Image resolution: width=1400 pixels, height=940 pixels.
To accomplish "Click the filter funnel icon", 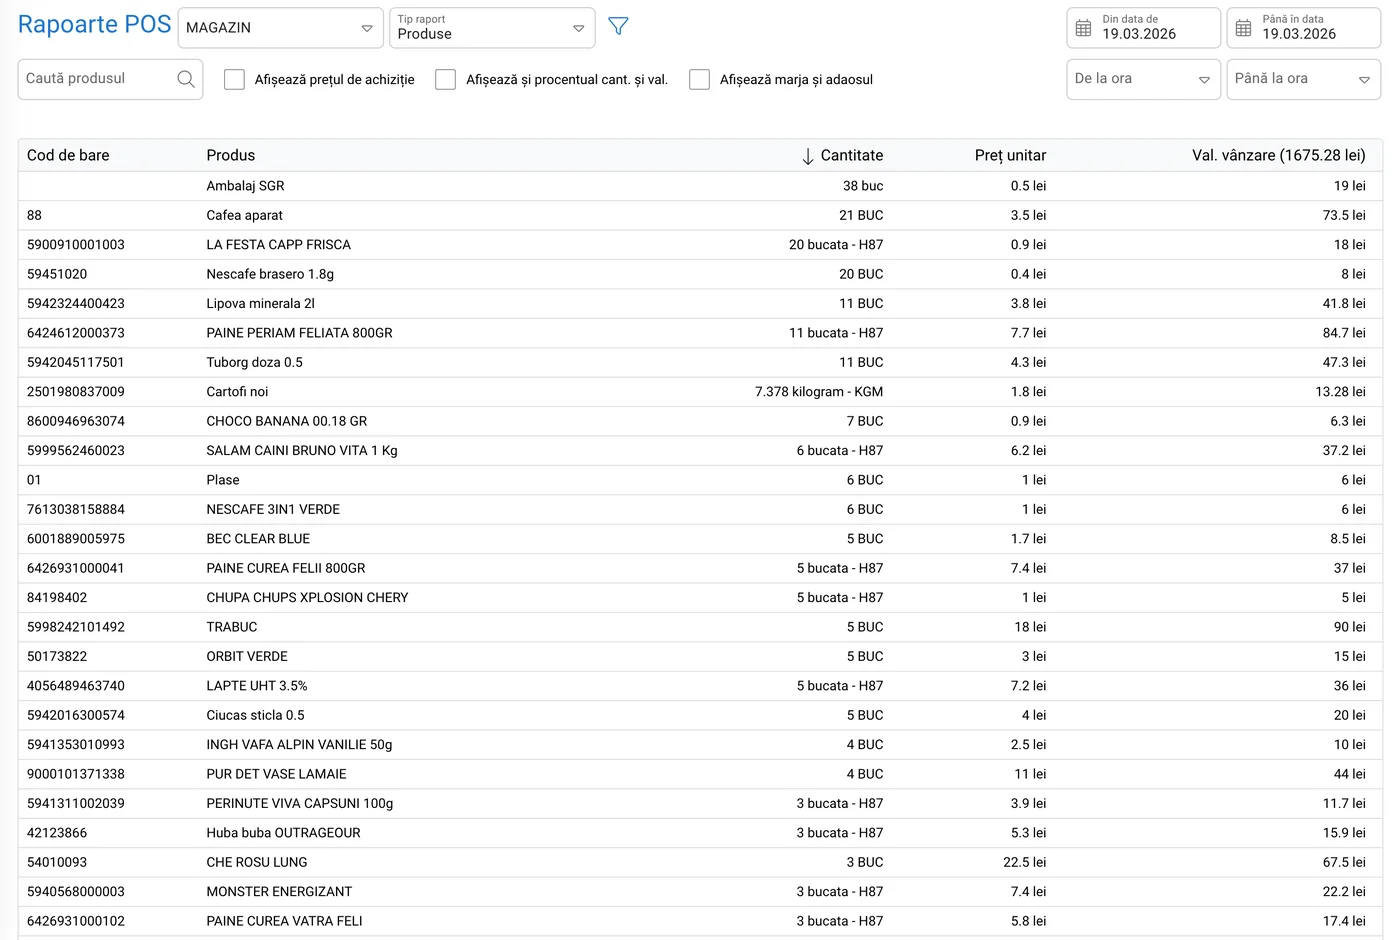I will pyautogui.click(x=618, y=27).
